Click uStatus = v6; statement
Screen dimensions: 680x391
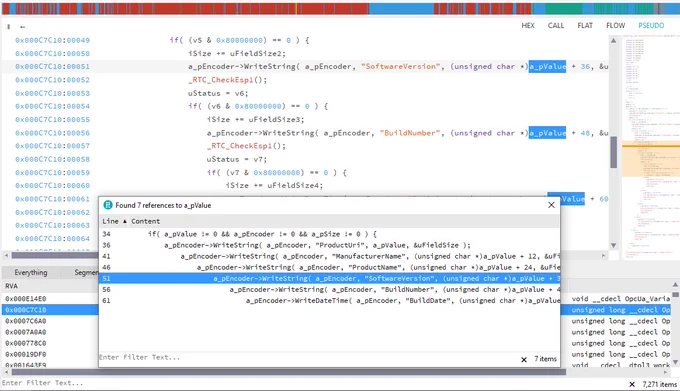coord(218,93)
